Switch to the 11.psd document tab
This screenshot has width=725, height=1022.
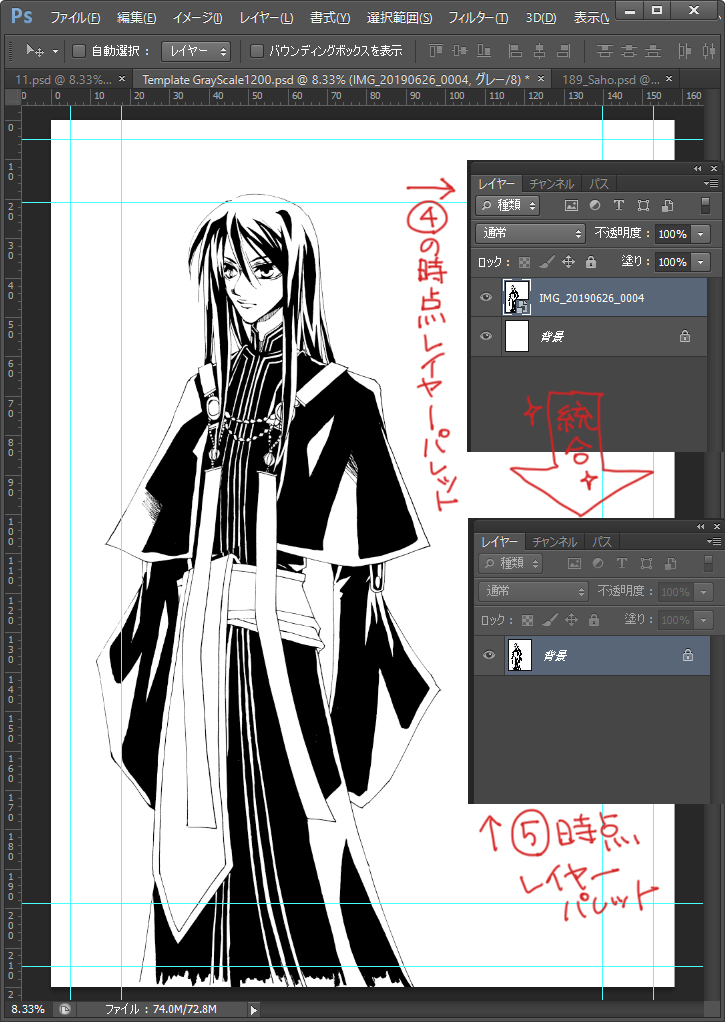[x=63, y=80]
